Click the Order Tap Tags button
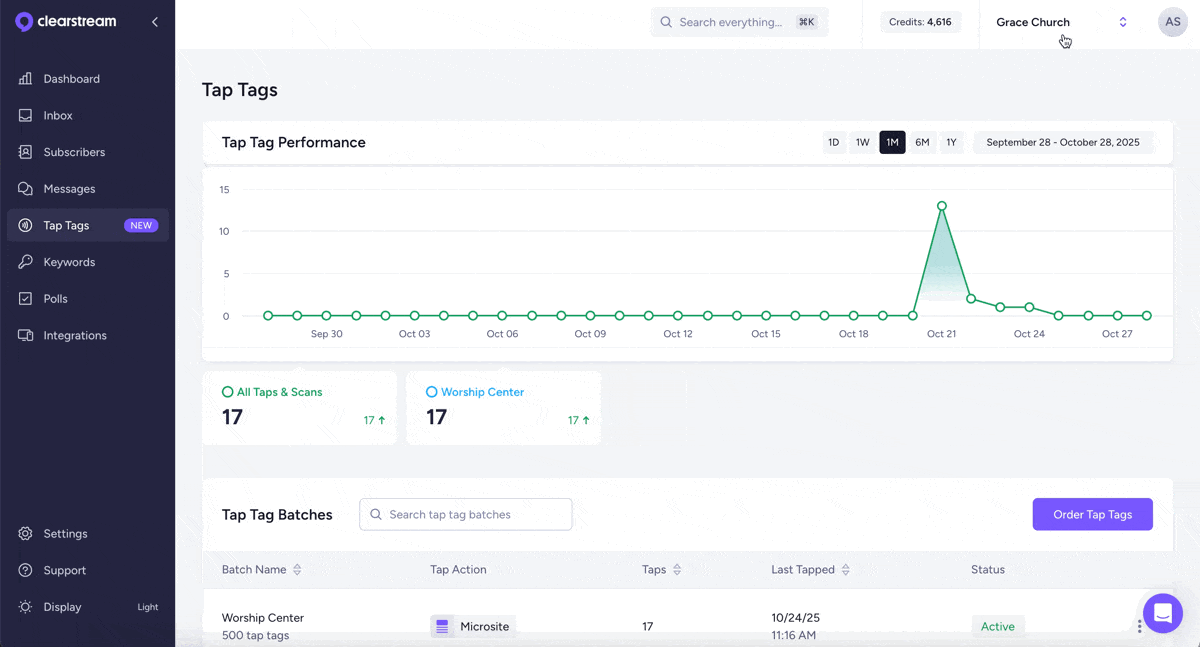1200x647 pixels. coord(1092,515)
